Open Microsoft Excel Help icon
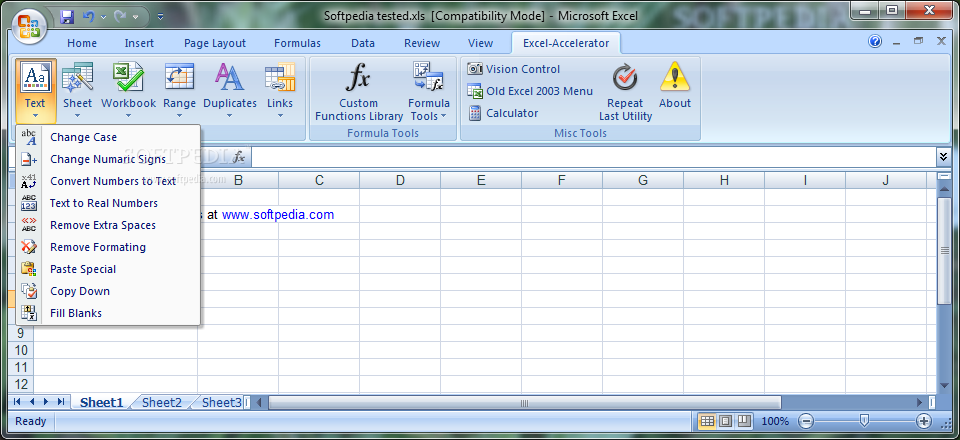960x440 pixels. [x=875, y=42]
